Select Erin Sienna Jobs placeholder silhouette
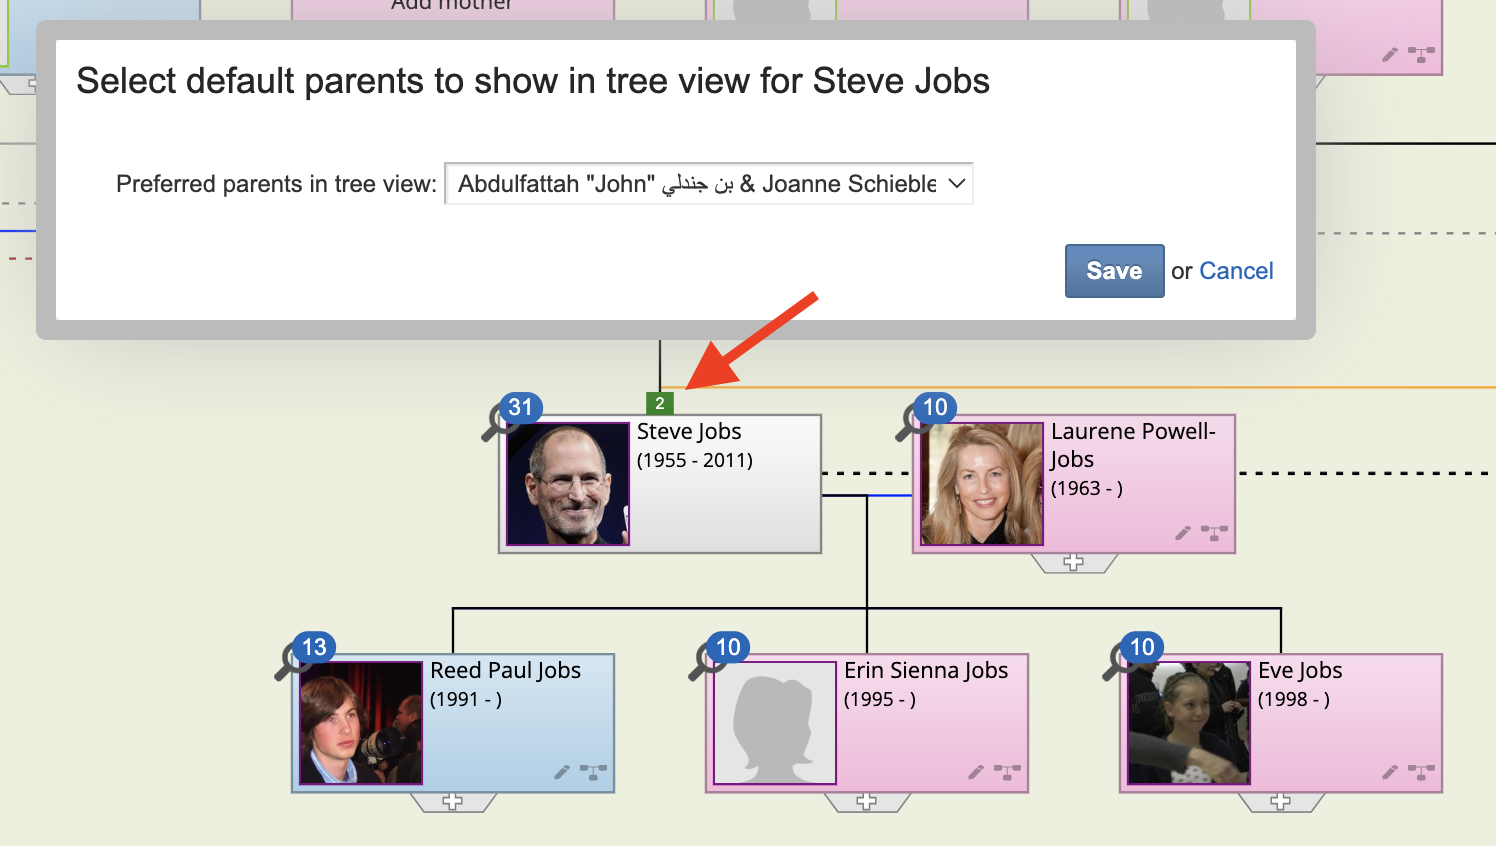Image resolution: width=1496 pixels, height=846 pixels. coord(774,723)
